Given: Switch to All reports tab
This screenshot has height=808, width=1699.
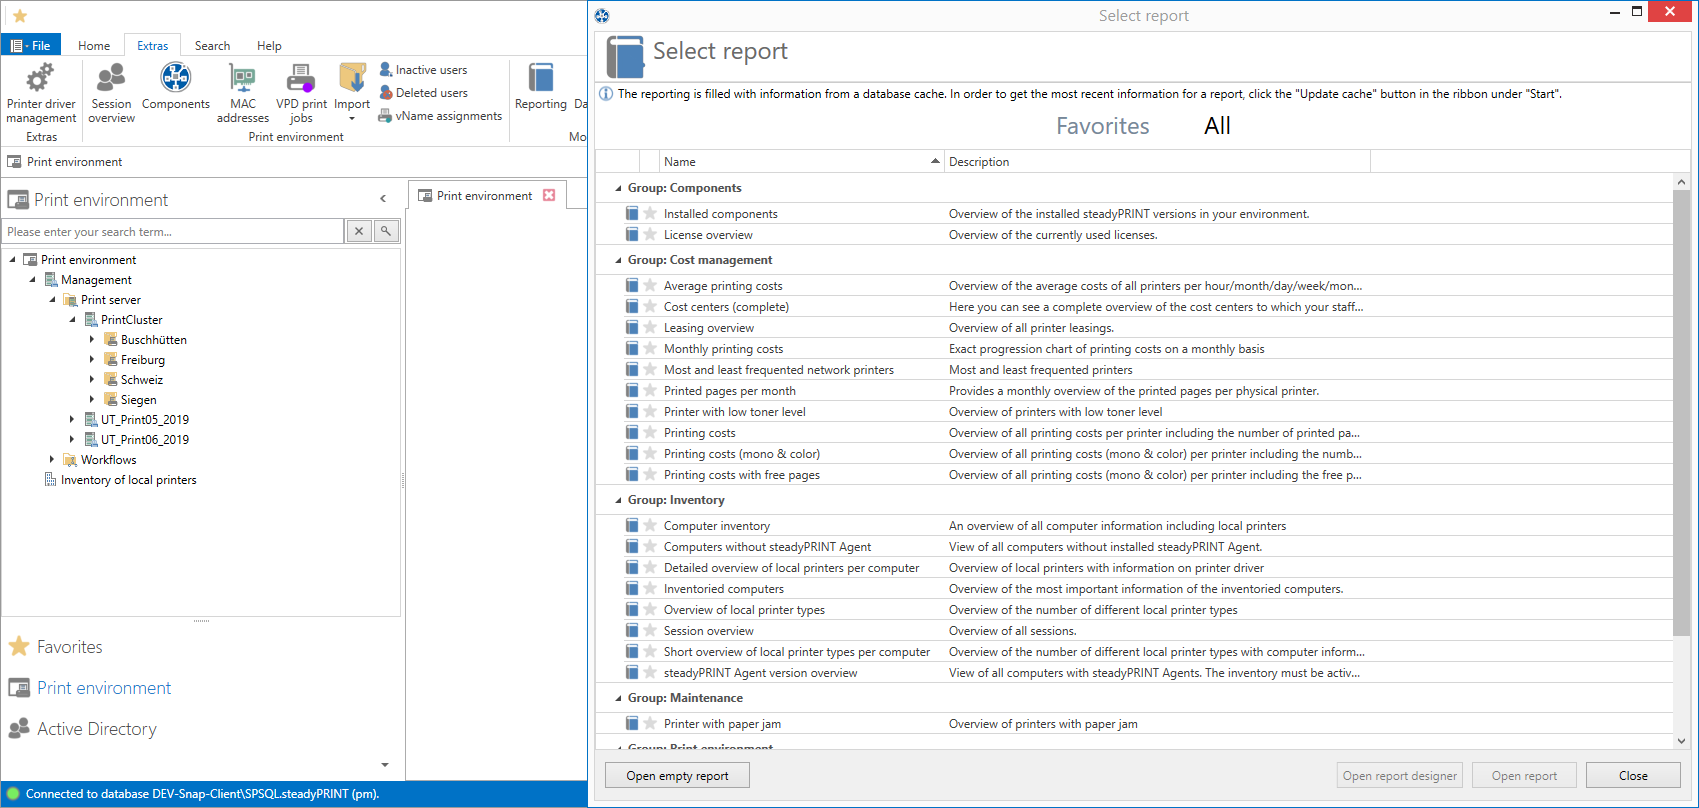Looking at the screenshot, I should [x=1217, y=126].
